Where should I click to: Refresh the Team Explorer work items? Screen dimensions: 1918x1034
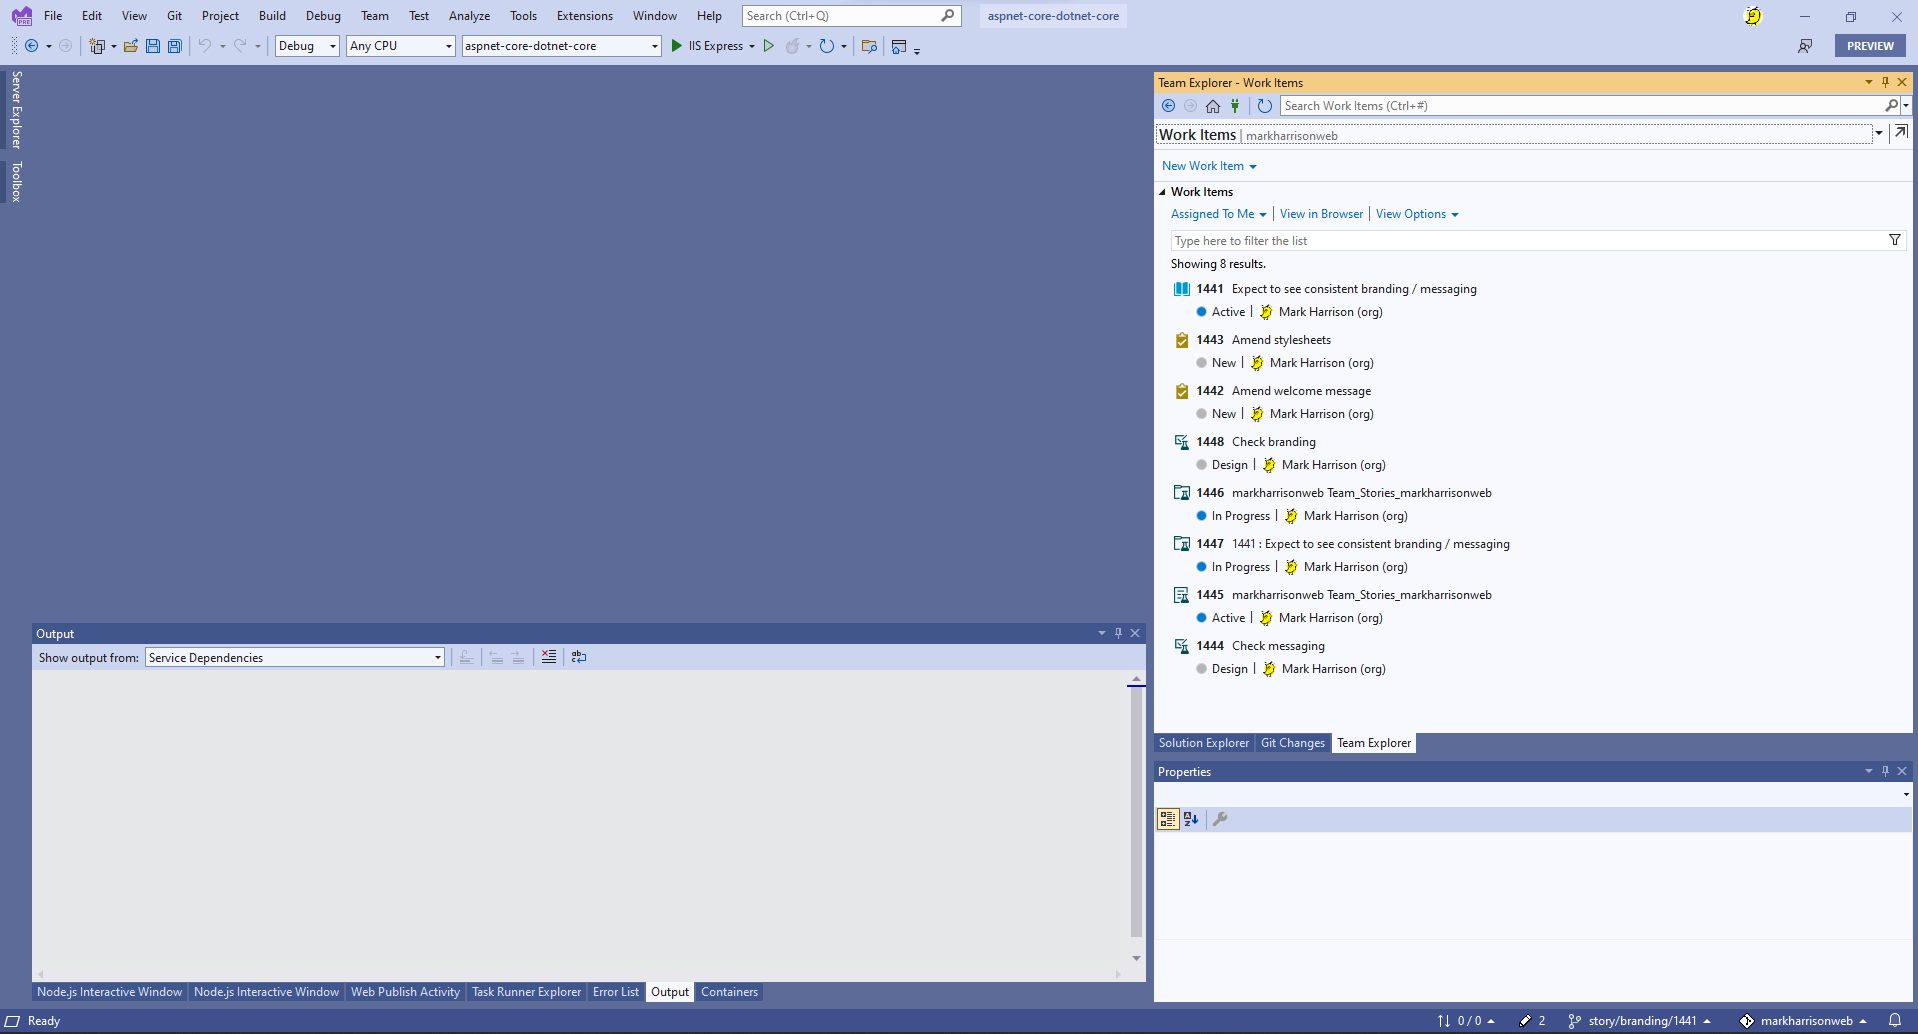coord(1265,106)
